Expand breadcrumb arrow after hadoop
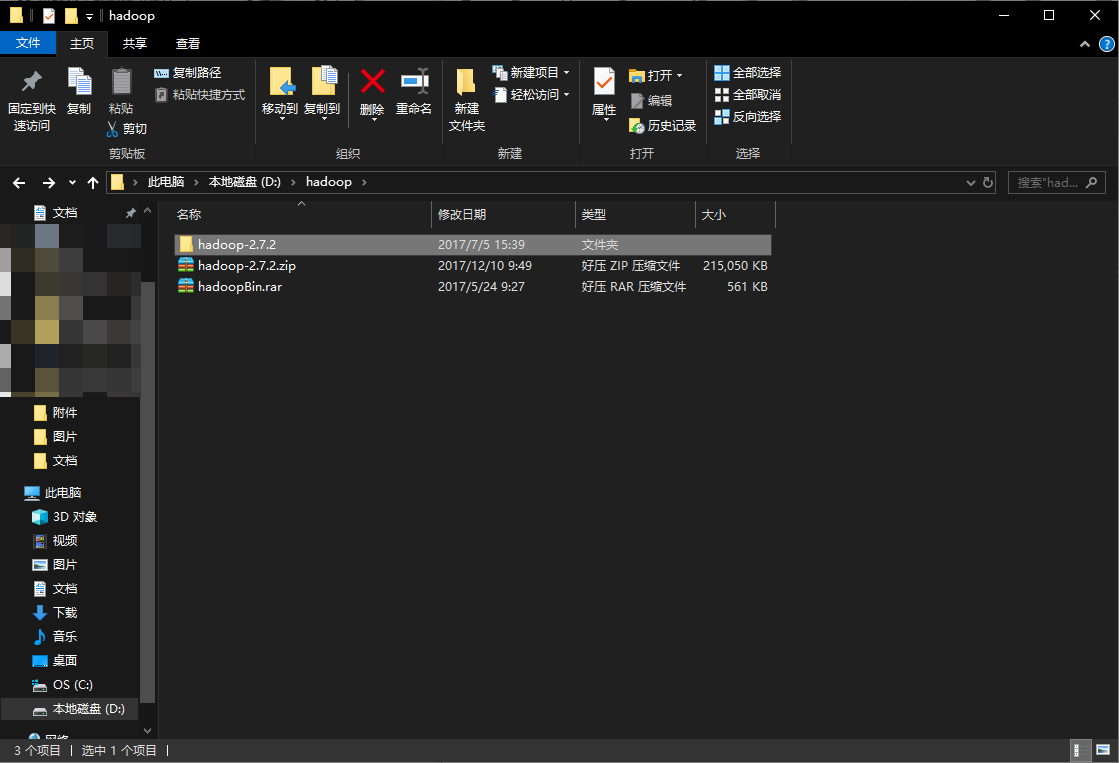Image resolution: width=1119 pixels, height=763 pixels. (364, 183)
